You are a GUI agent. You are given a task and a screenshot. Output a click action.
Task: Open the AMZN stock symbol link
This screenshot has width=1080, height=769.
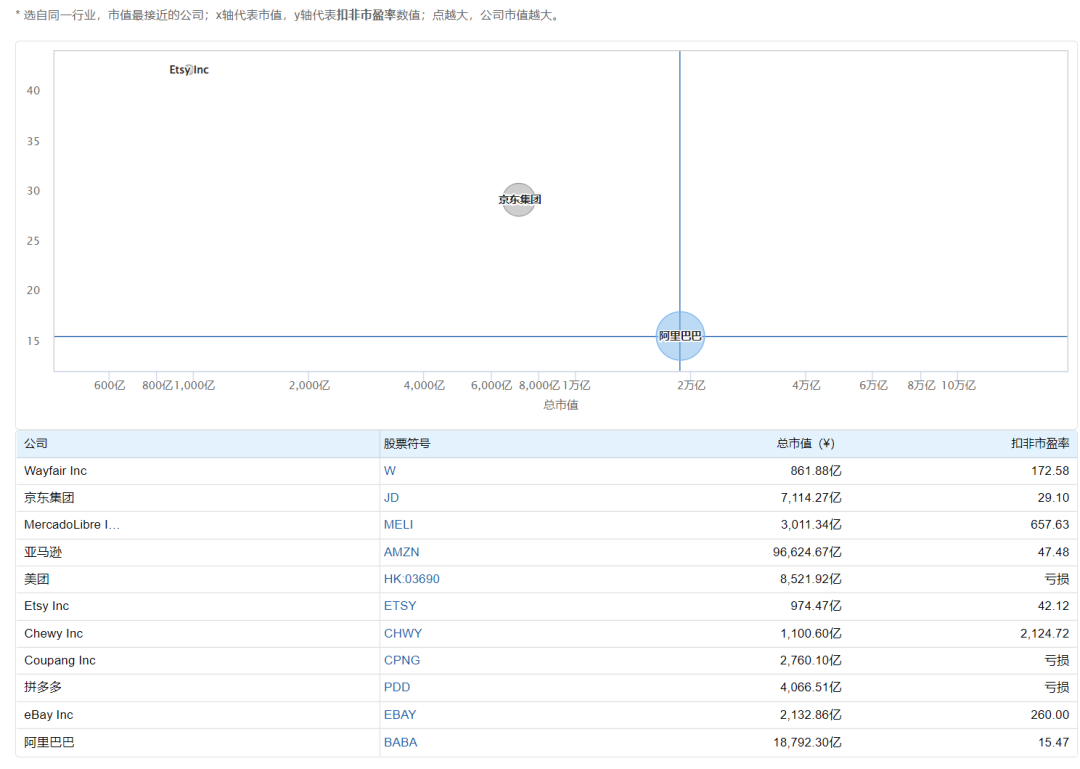click(x=402, y=552)
